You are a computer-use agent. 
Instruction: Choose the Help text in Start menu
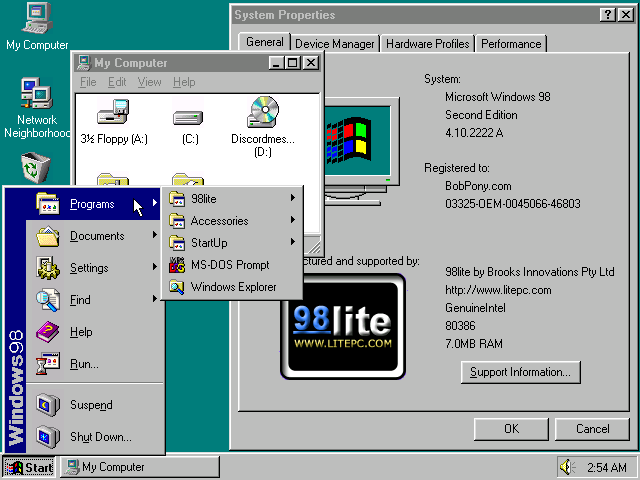[x=81, y=332]
